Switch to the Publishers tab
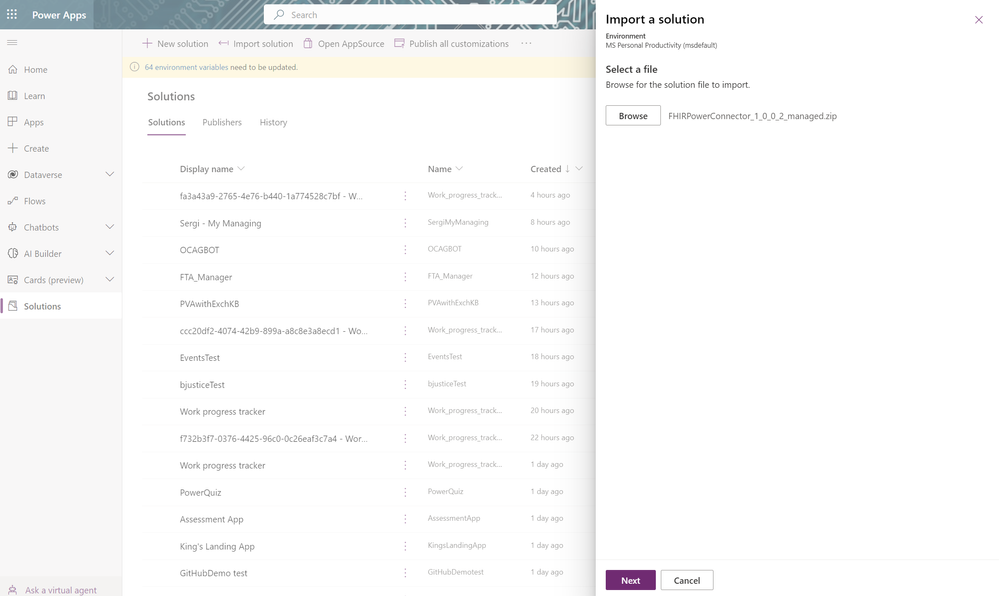Image resolution: width=999 pixels, height=596 pixels. pos(222,122)
